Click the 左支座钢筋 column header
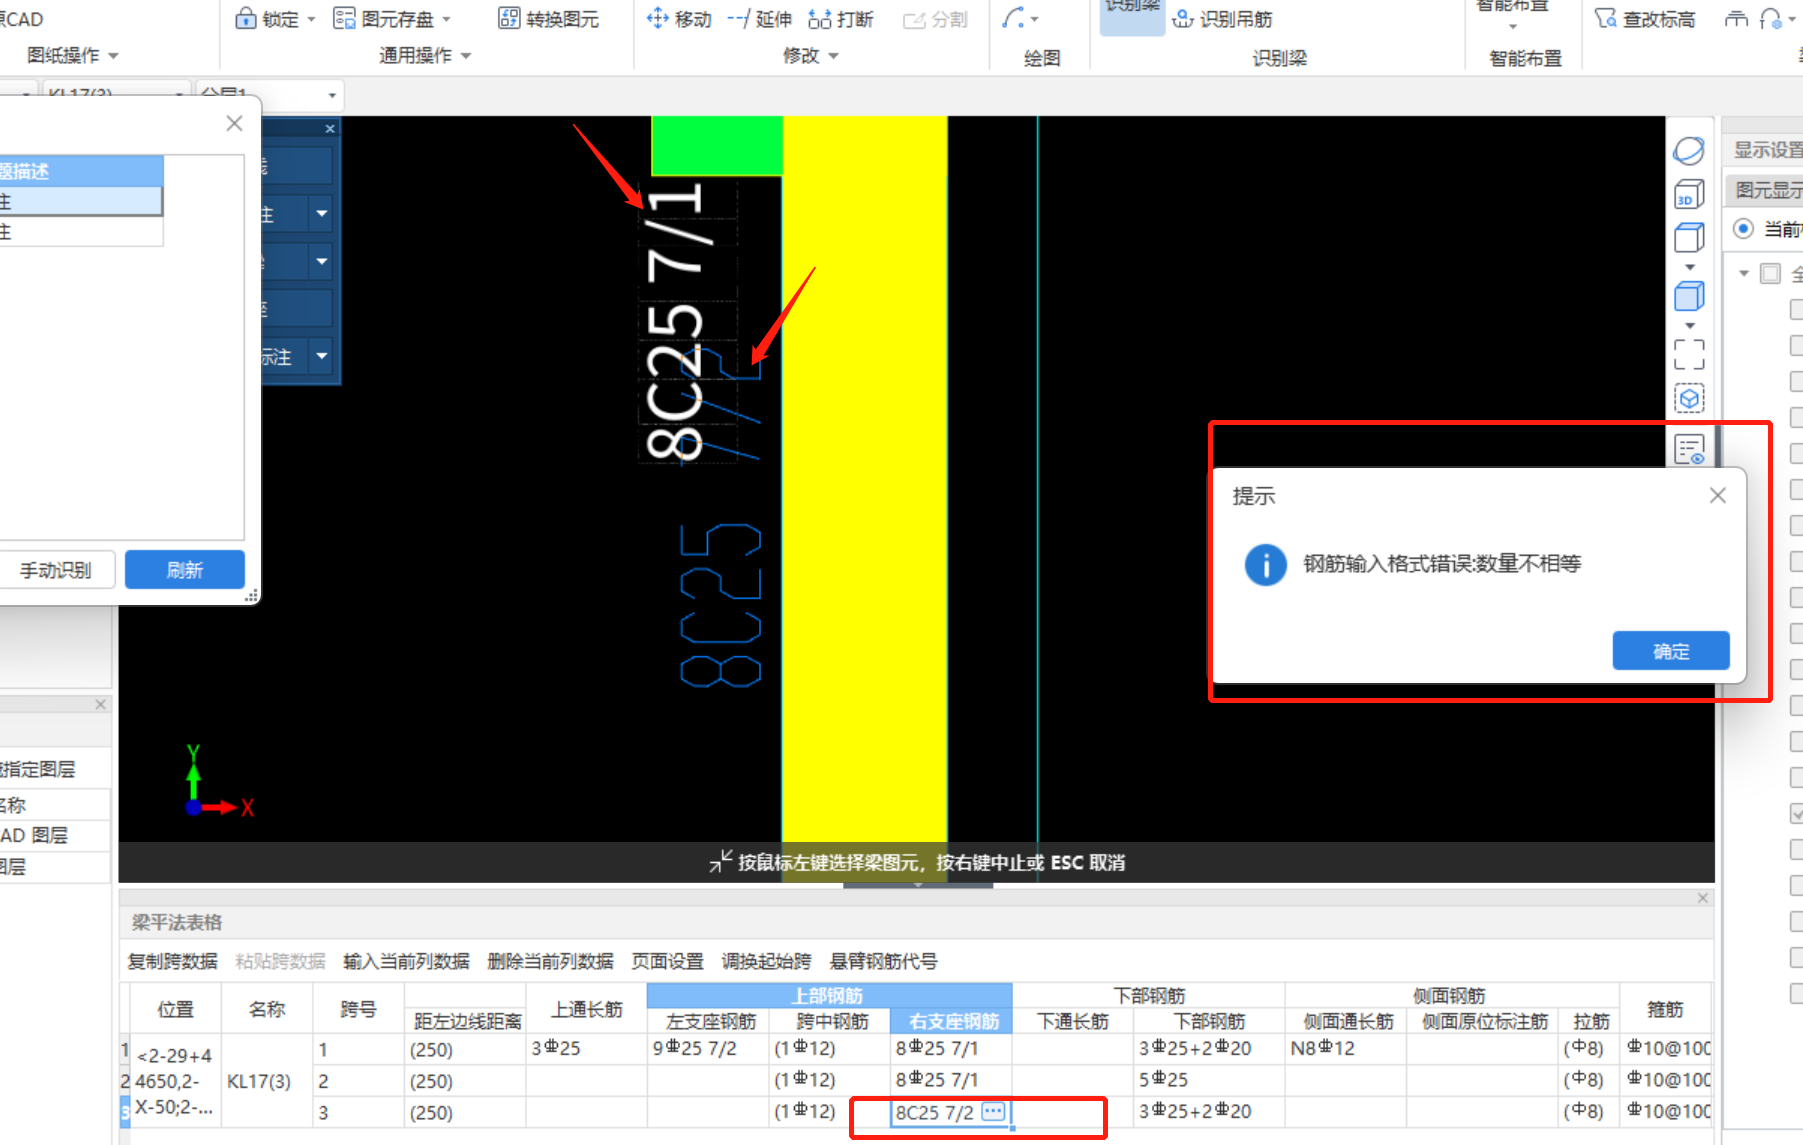1803x1145 pixels. click(708, 1021)
